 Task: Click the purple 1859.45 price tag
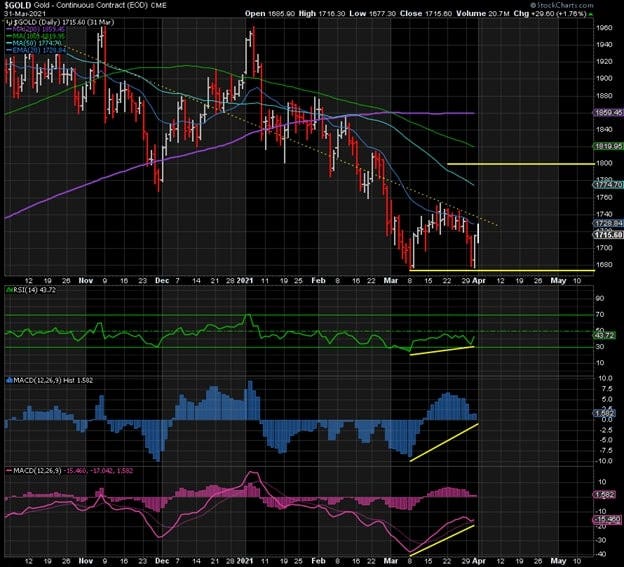coord(608,113)
